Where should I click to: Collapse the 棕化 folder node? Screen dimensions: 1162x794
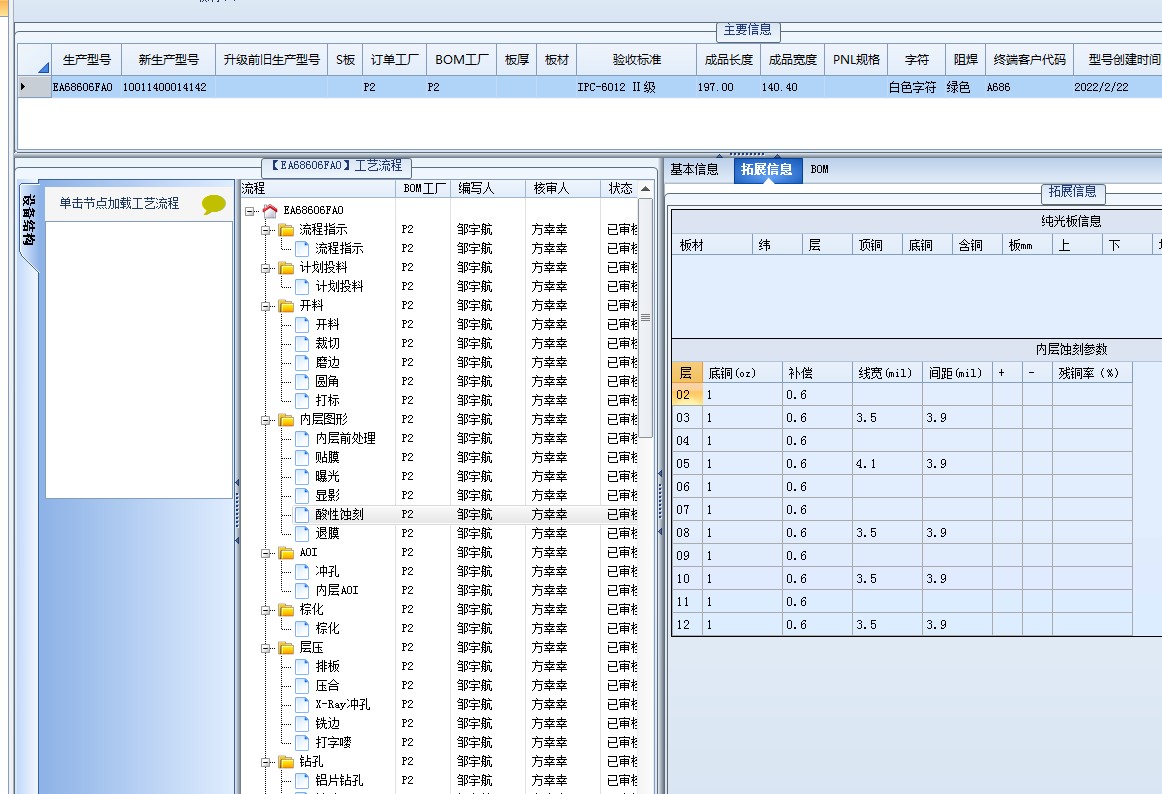265,610
